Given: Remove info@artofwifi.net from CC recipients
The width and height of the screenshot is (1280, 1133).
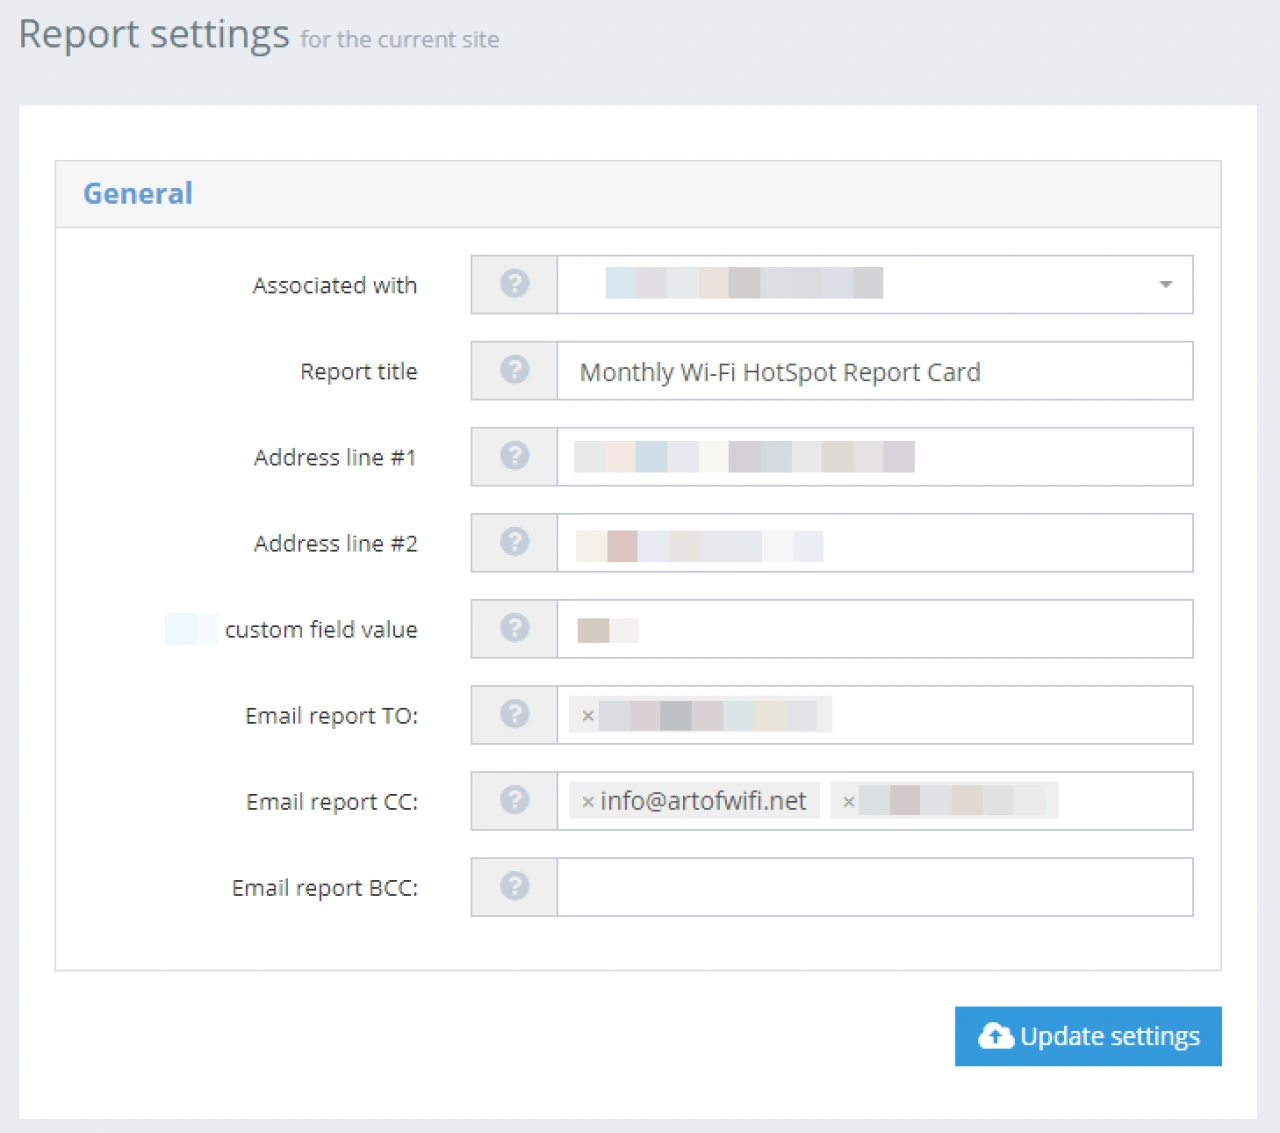Looking at the screenshot, I should (588, 800).
